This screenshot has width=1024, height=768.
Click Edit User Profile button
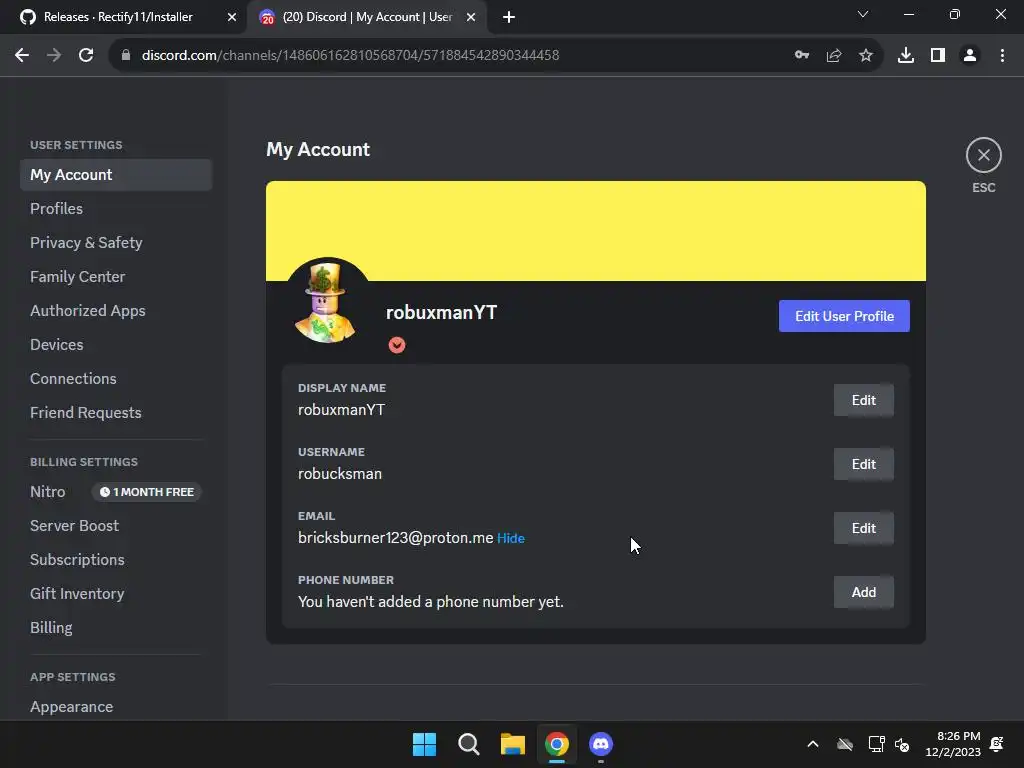click(844, 316)
